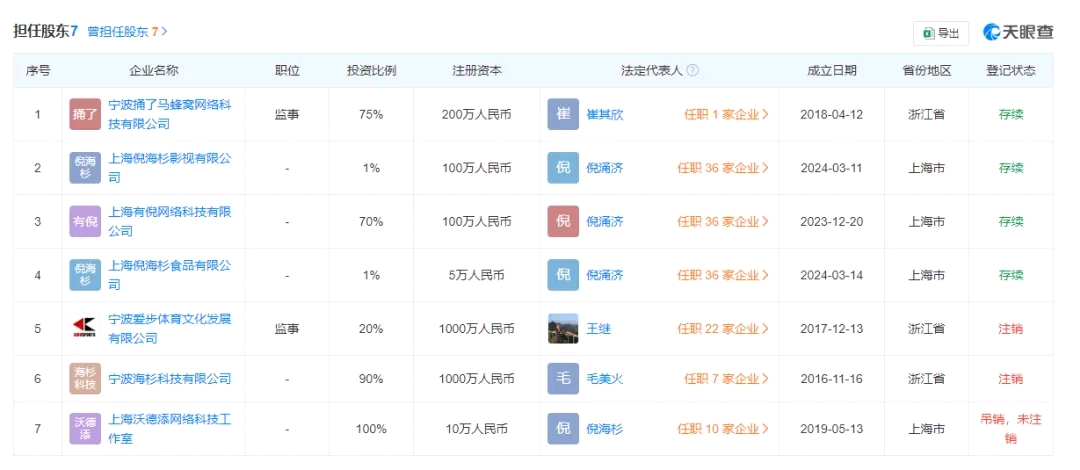Click the 海杉科技 company logo icon
The height and width of the screenshot is (470, 1080).
(x=85, y=378)
